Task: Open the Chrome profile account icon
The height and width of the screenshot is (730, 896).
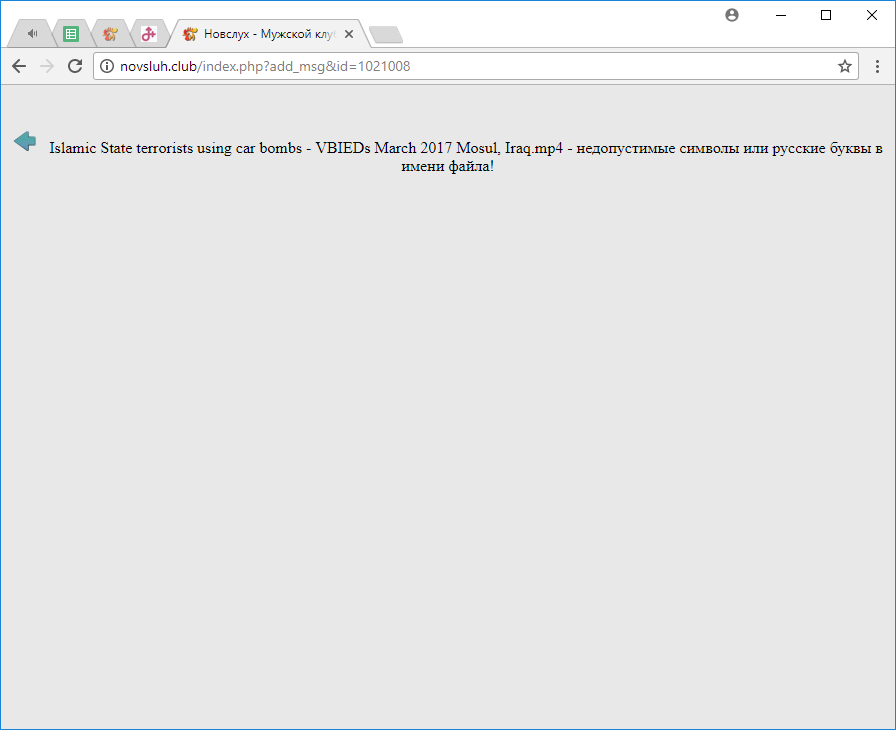Action: [732, 15]
